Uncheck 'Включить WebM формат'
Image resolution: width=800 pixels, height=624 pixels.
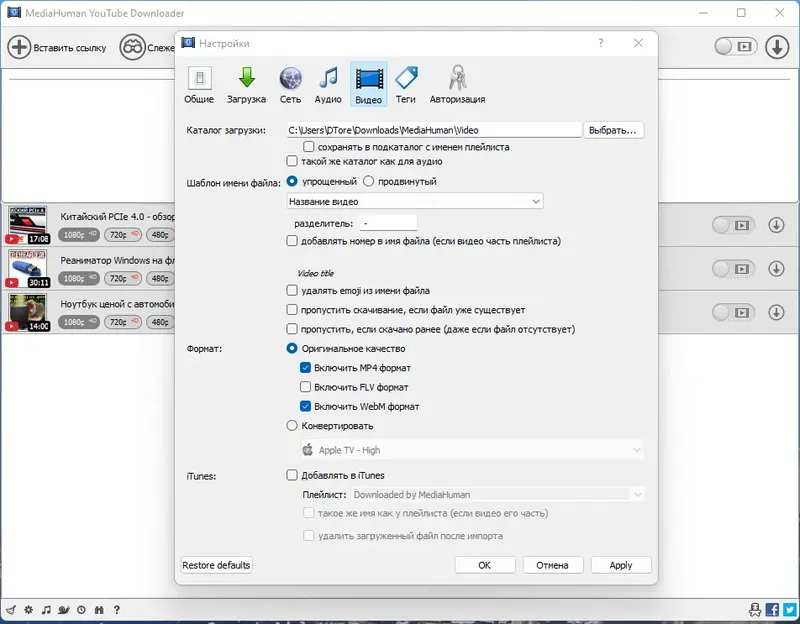tap(305, 406)
